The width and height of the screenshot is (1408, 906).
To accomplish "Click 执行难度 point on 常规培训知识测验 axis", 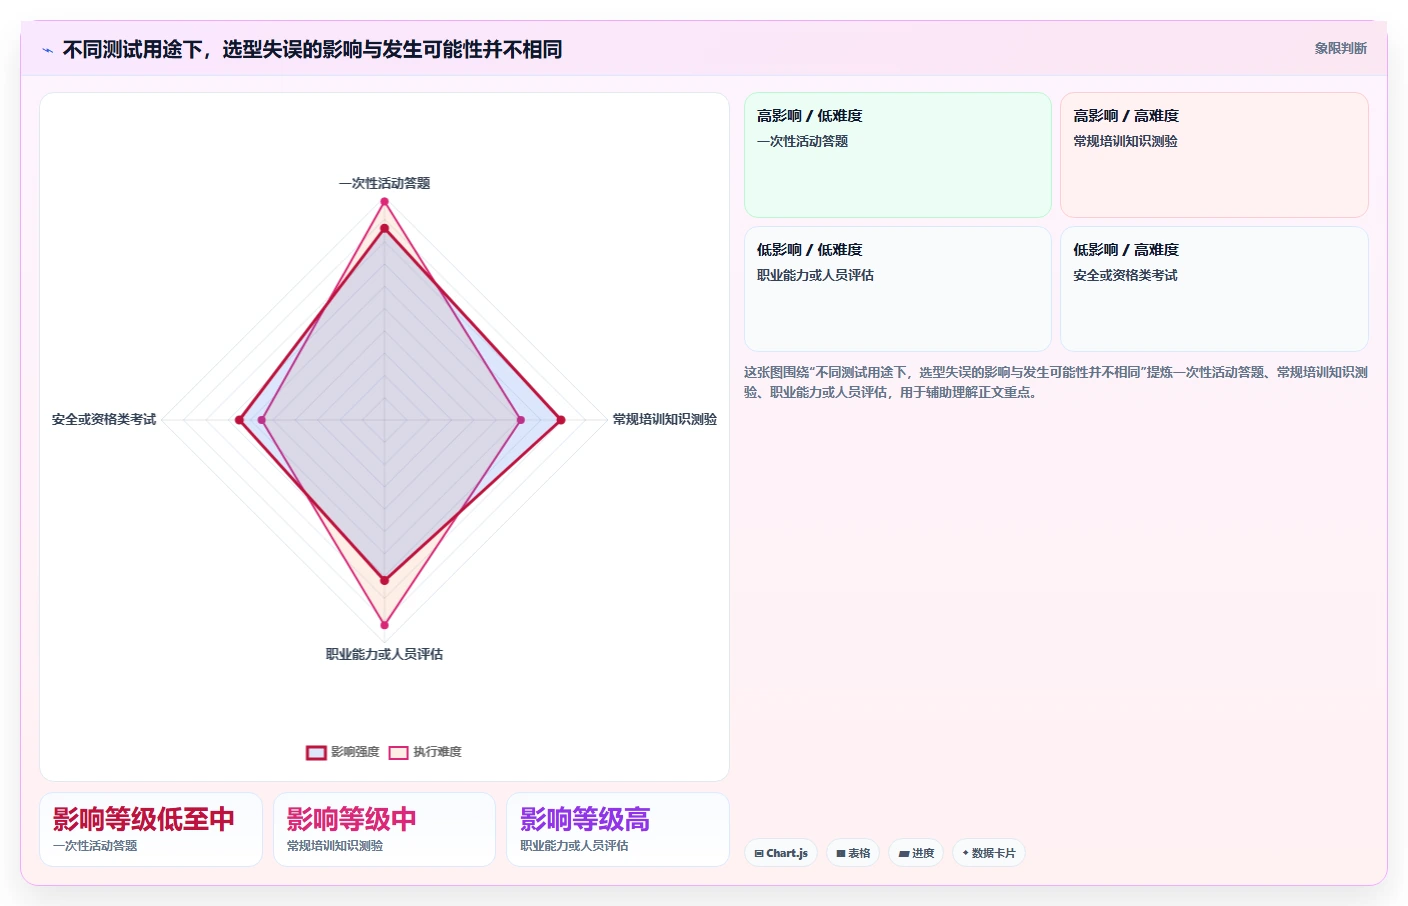I will [x=521, y=420].
